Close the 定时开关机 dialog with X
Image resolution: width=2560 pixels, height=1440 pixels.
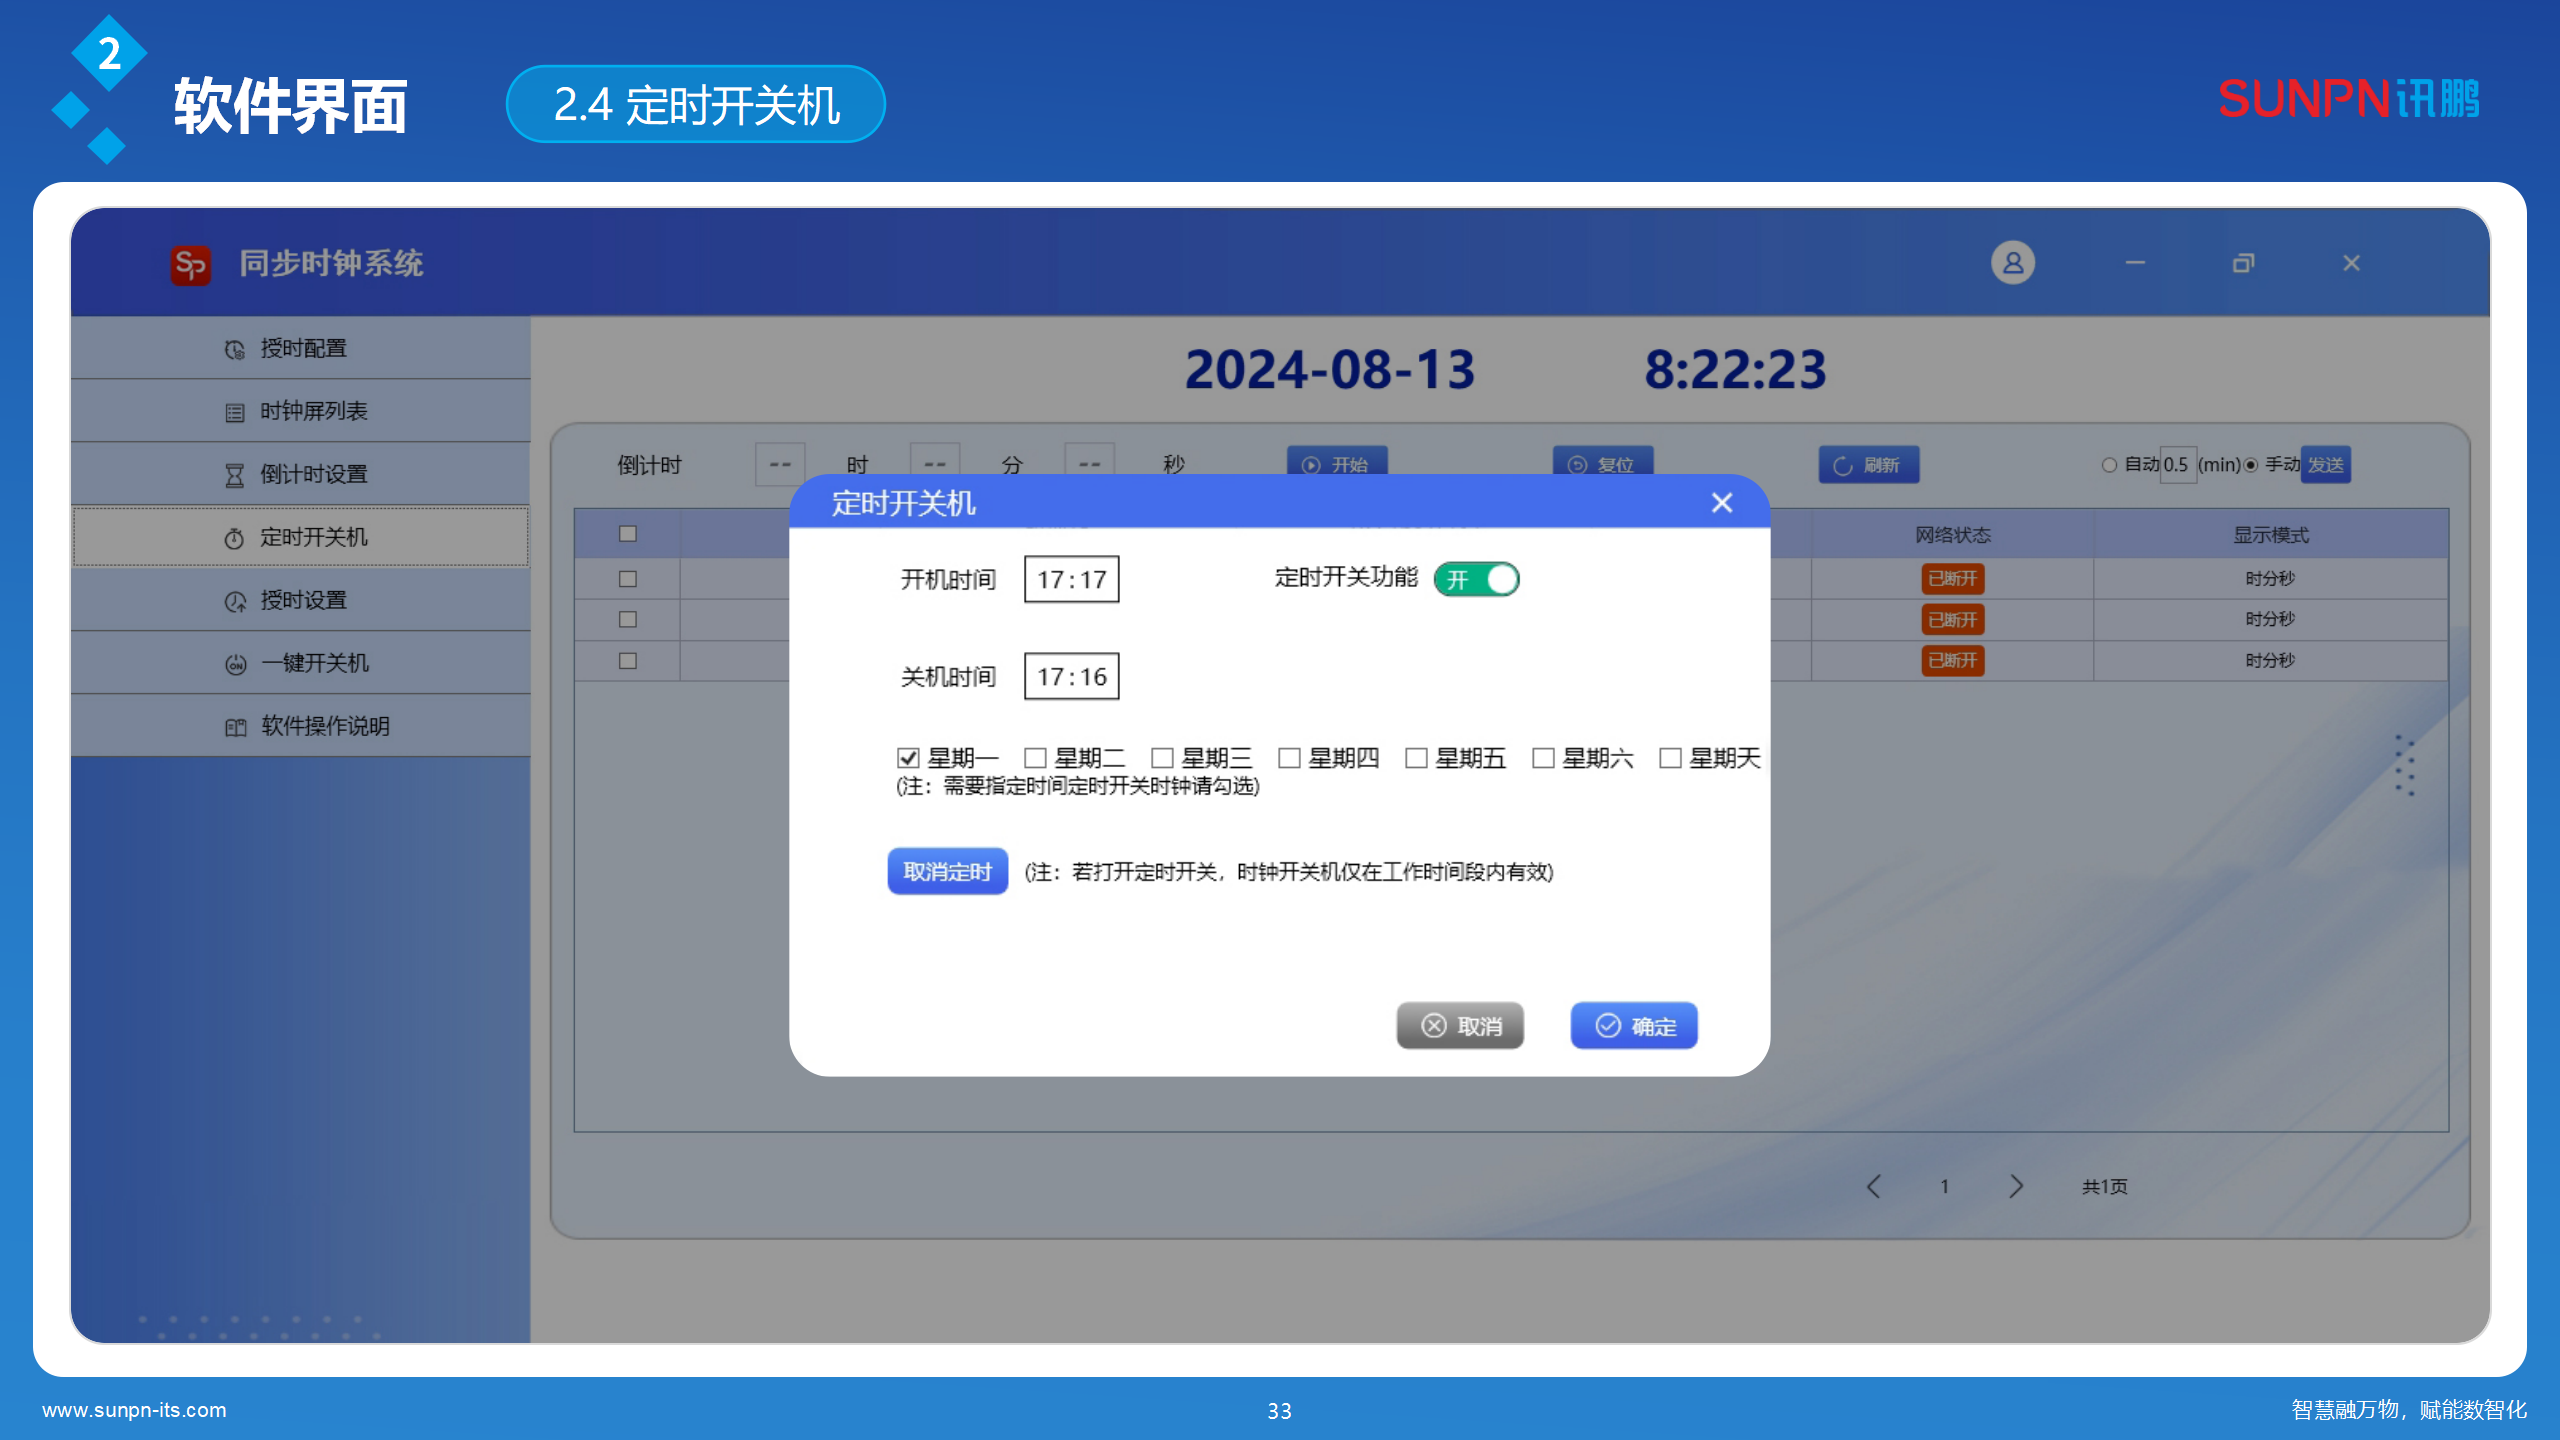pos(1721,503)
